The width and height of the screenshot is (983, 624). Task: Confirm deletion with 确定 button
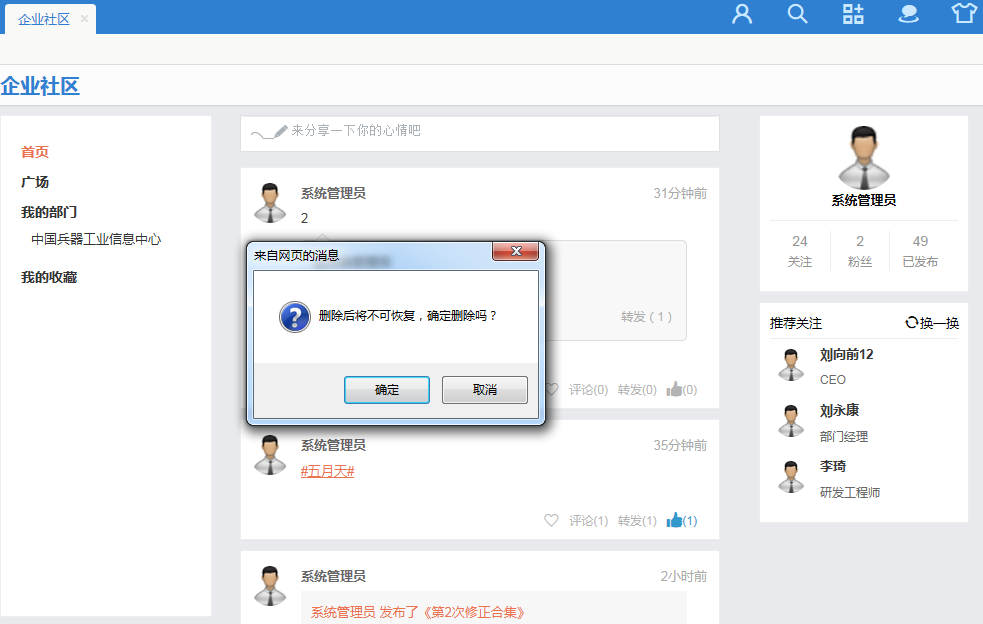387,390
